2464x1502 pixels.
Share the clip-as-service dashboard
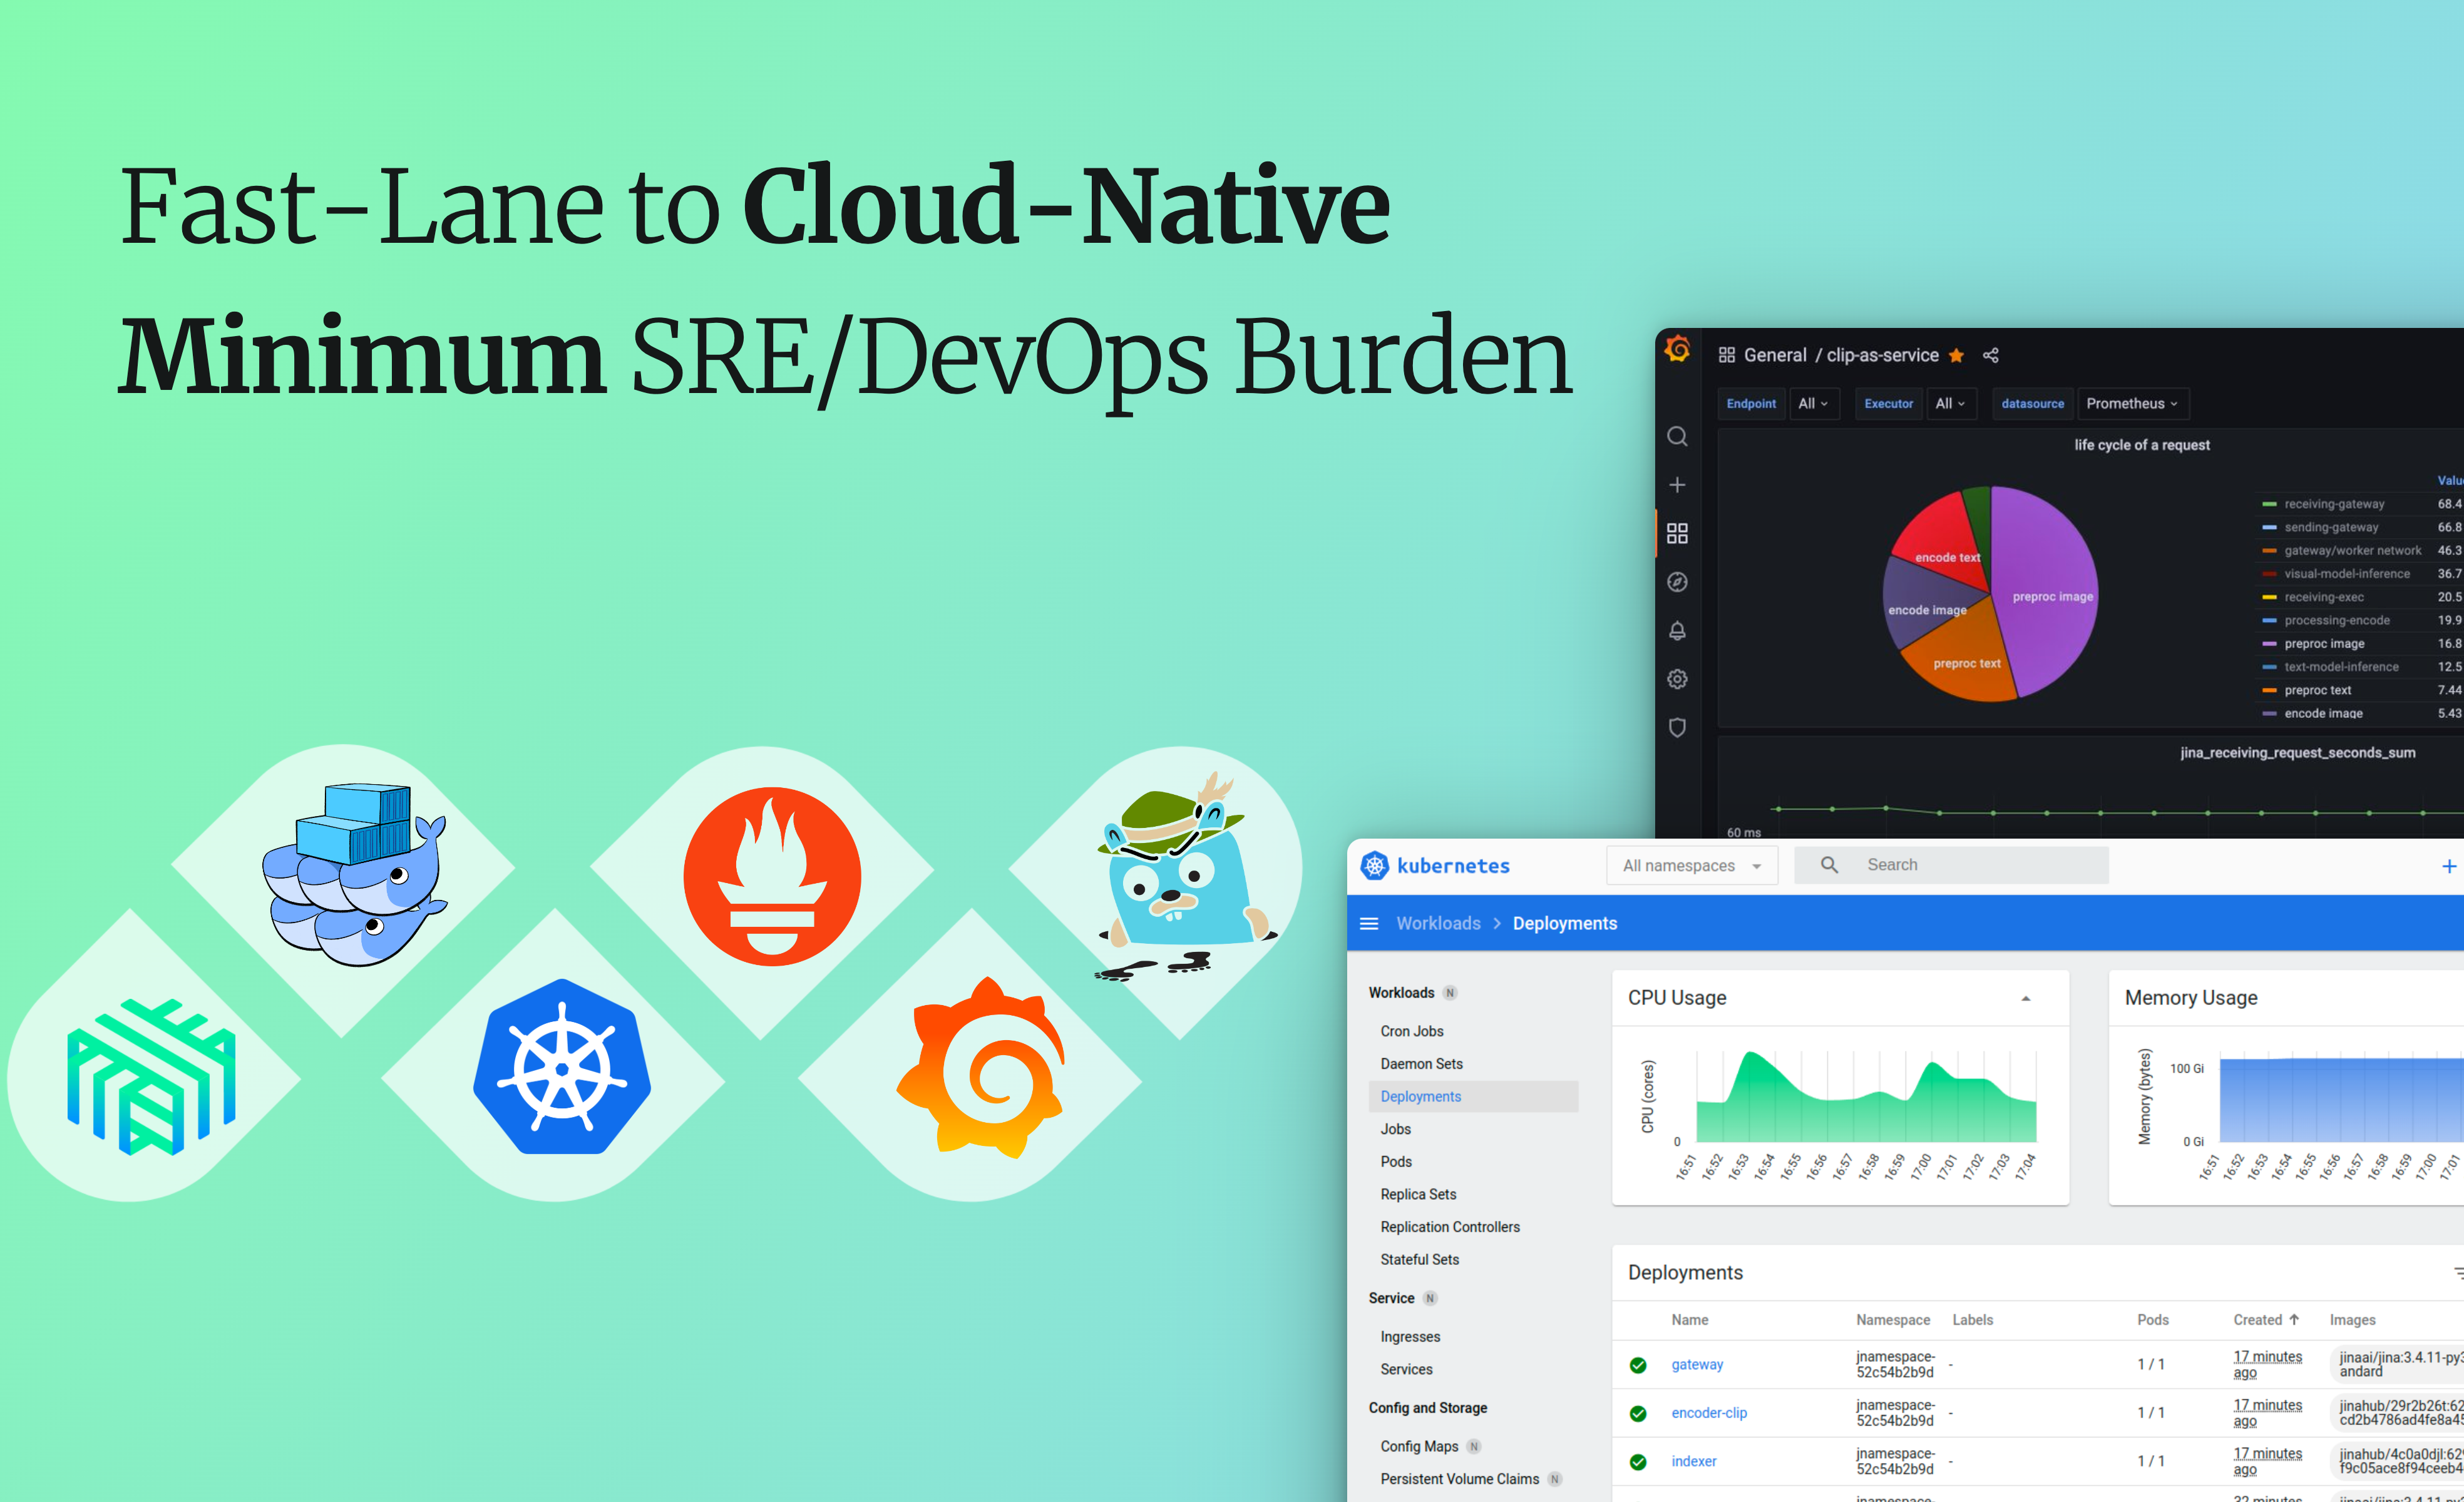(1990, 356)
